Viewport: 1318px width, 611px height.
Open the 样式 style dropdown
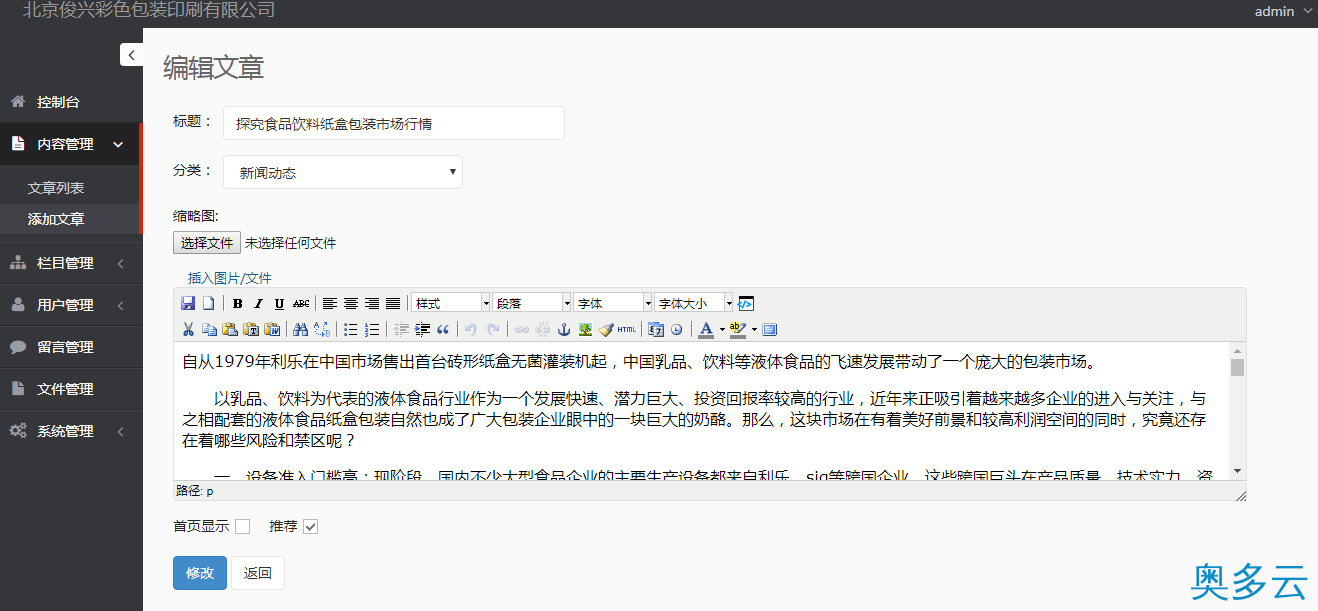451,303
